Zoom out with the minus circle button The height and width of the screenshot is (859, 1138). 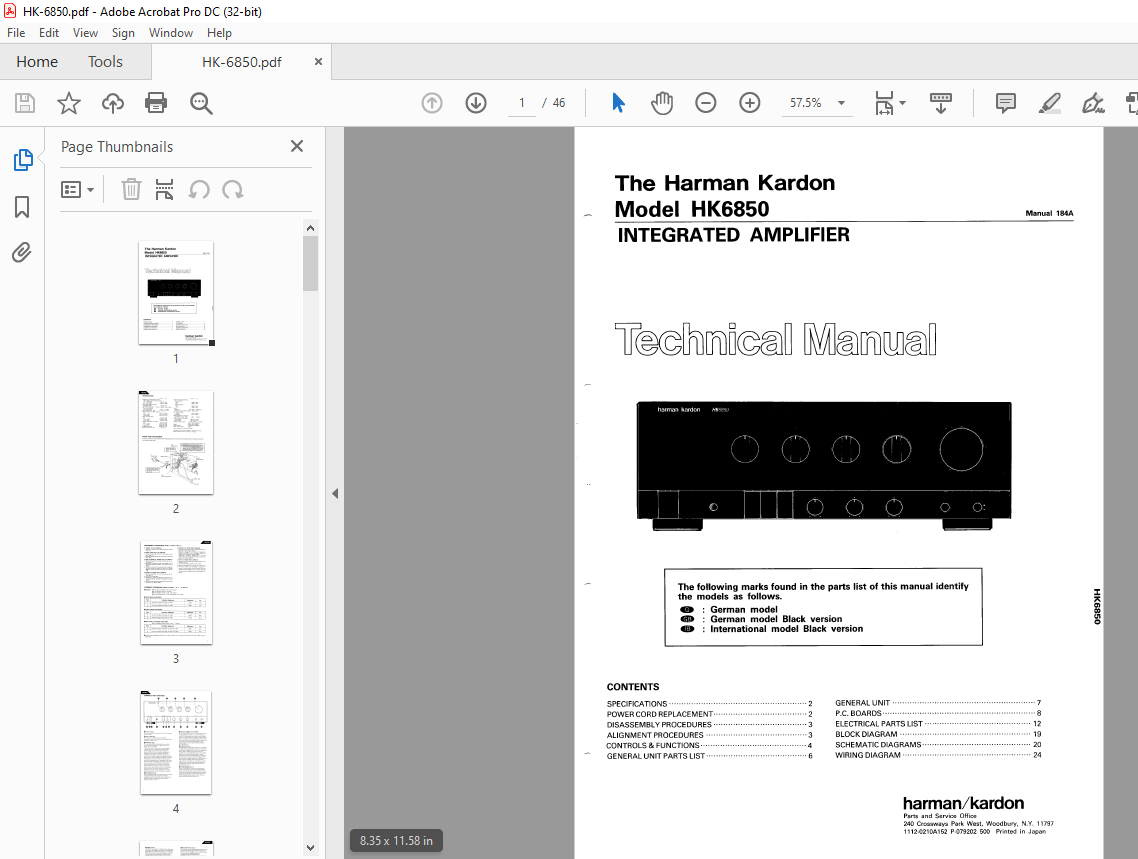[705, 103]
